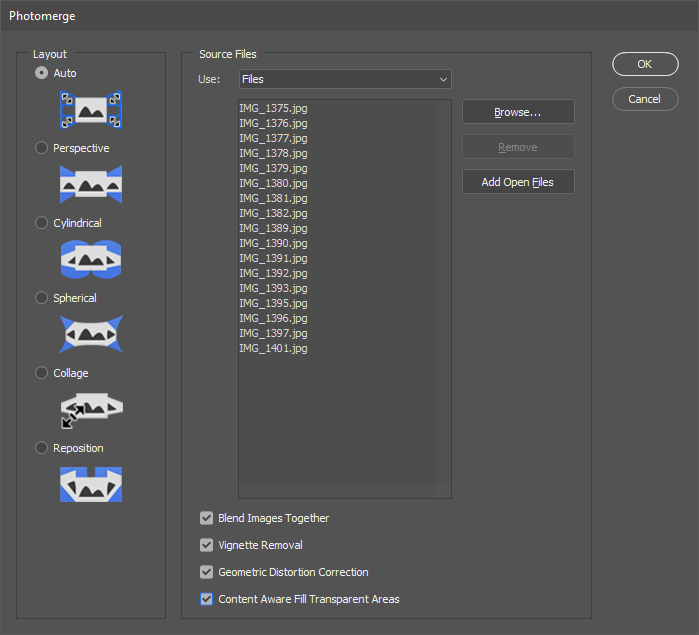Confirm the dialog with OK

(x=645, y=64)
